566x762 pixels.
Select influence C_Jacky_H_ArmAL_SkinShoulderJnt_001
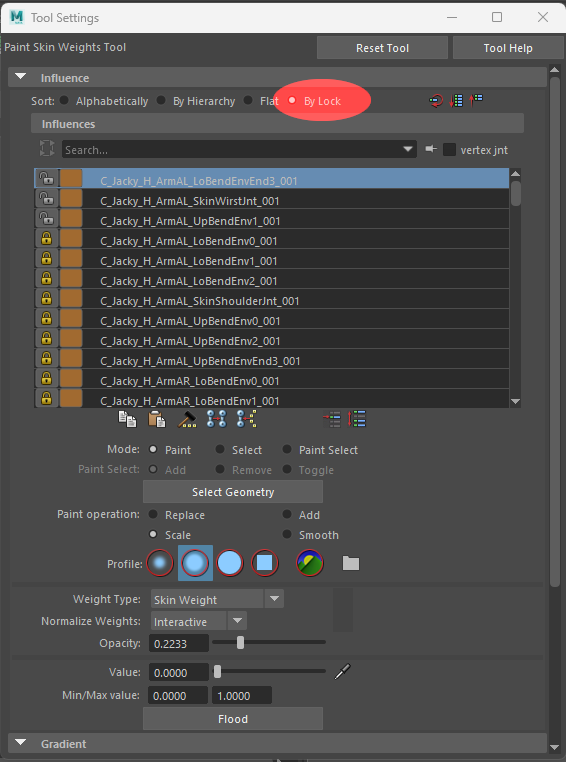tap(272, 301)
